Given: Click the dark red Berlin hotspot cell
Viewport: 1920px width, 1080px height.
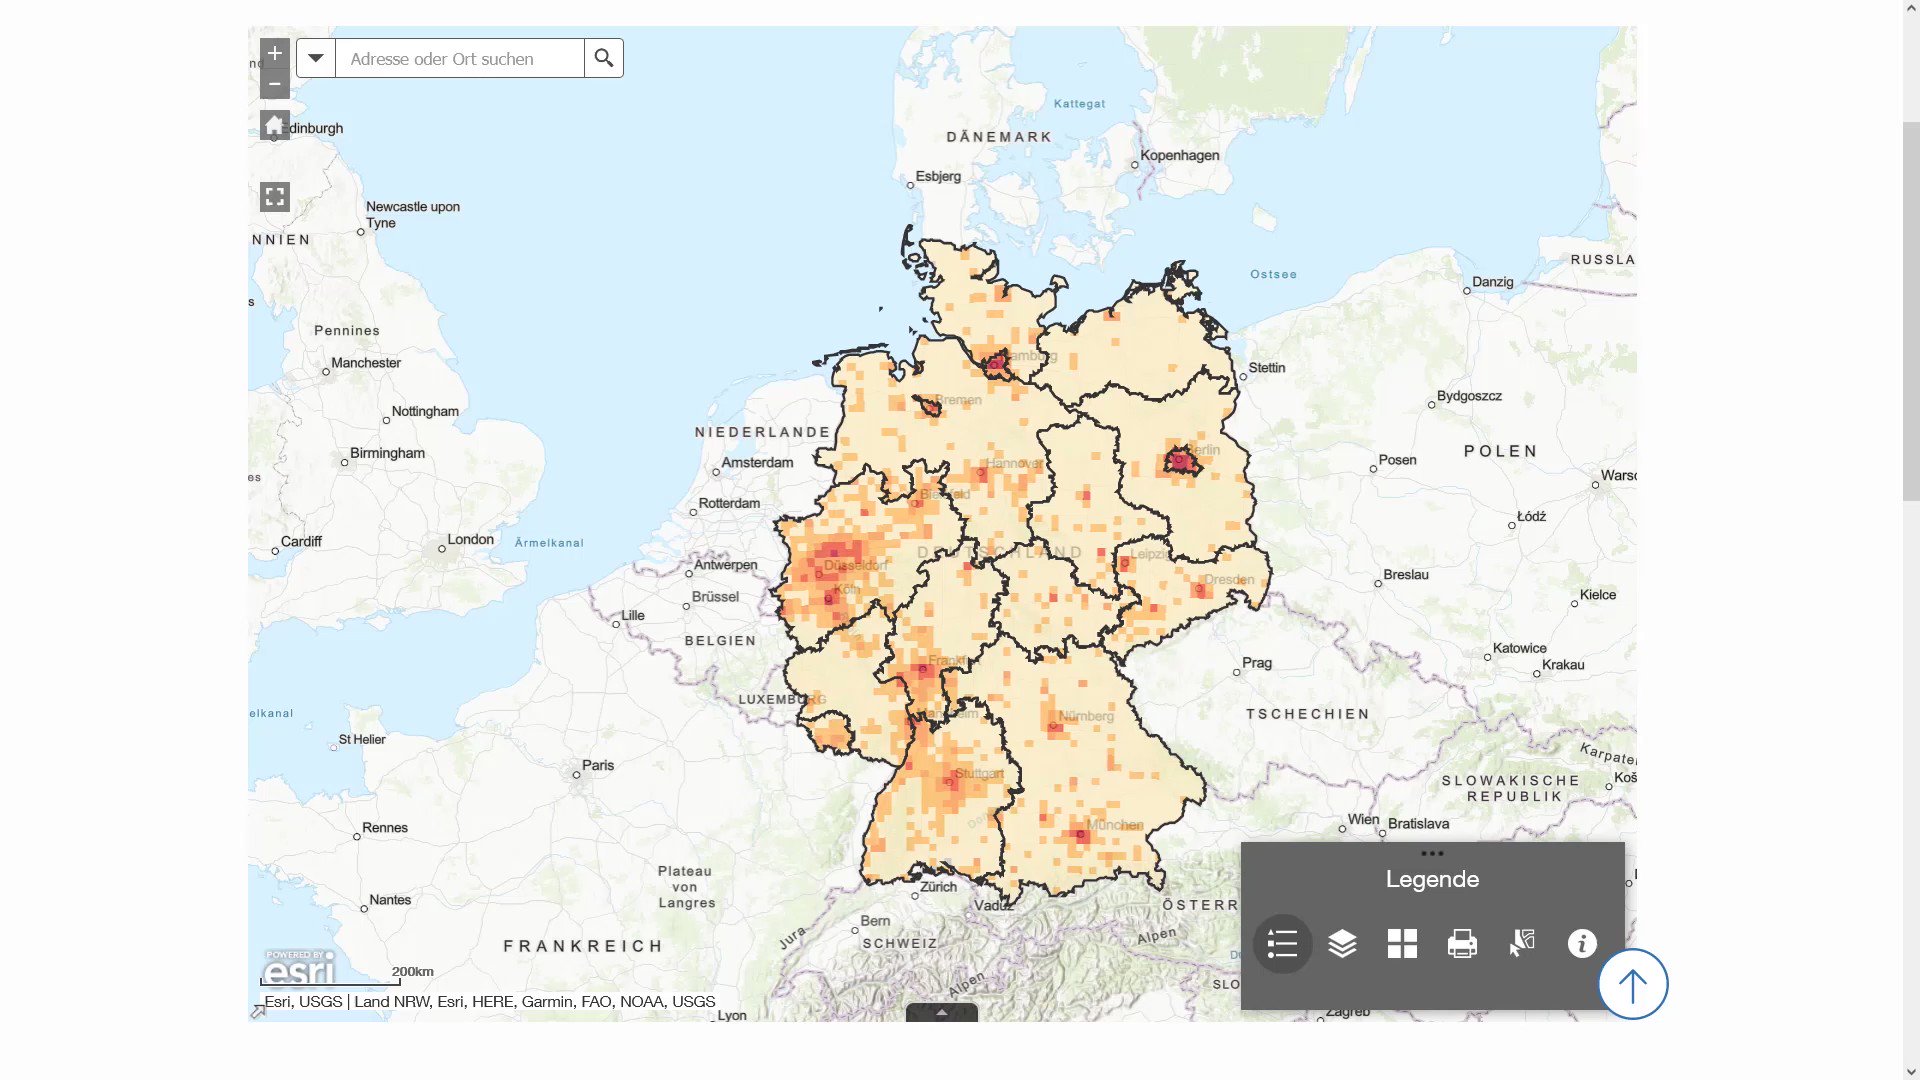Looking at the screenshot, I should [1180, 462].
